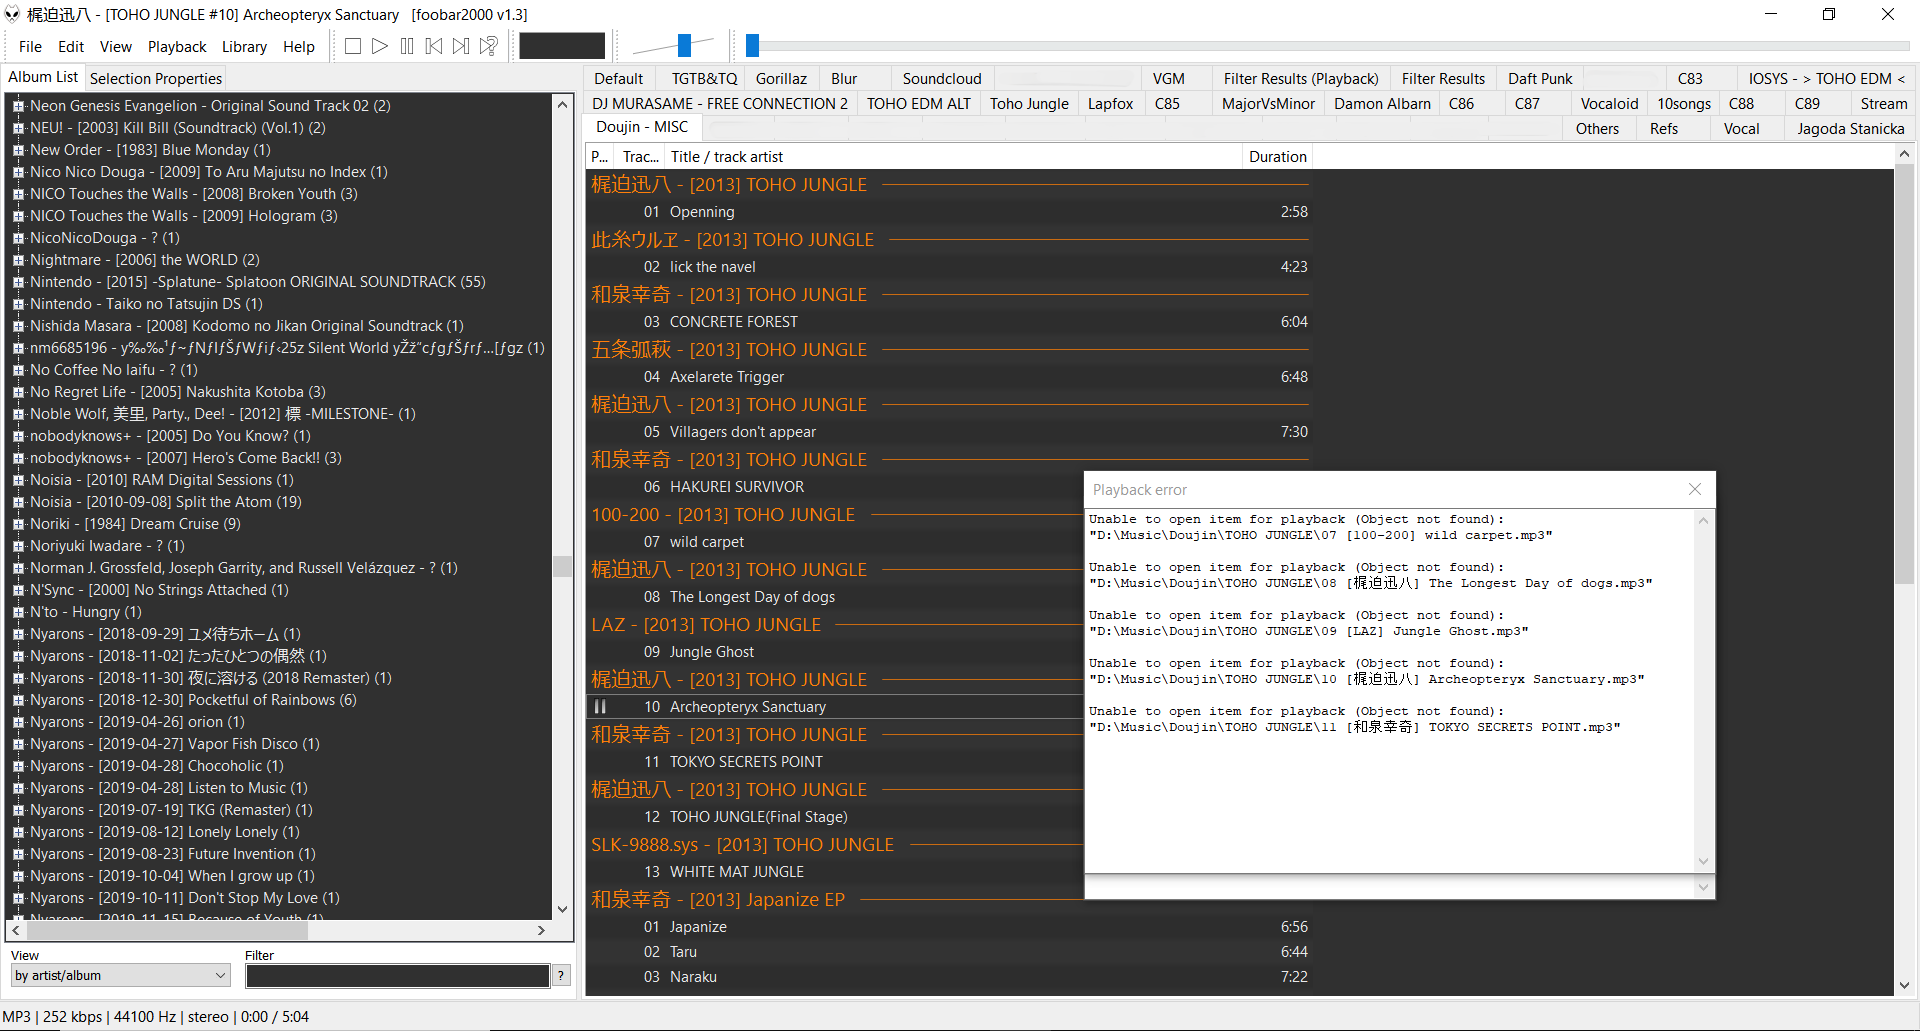Screen dimensions: 1920x1031
Task: Click album list horizontal scroll-right arrow
Action: click(x=541, y=930)
